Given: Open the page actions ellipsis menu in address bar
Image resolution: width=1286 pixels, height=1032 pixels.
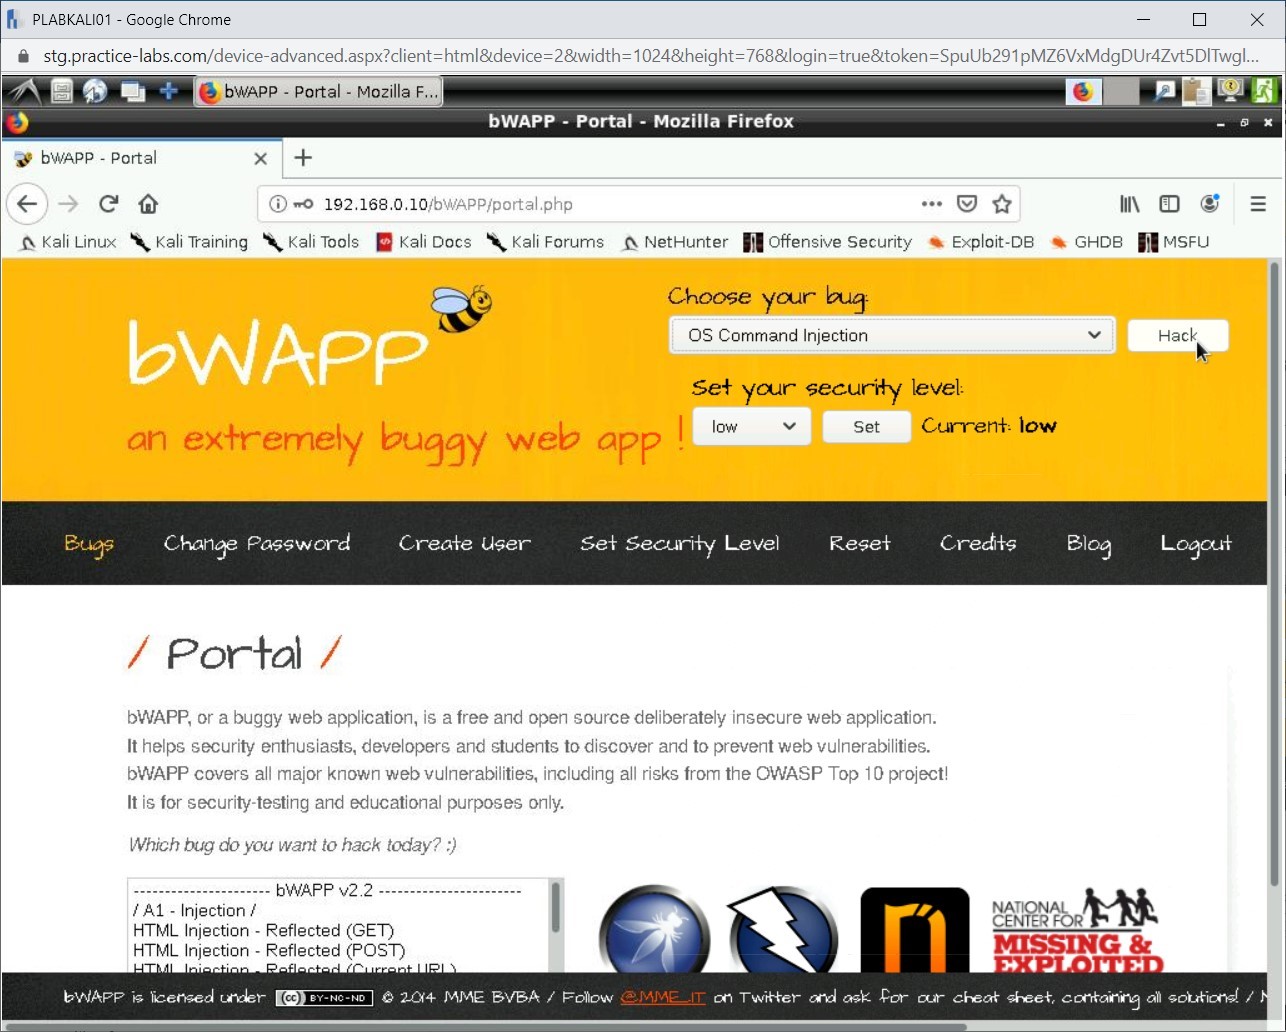Looking at the screenshot, I should pos(931,204).
